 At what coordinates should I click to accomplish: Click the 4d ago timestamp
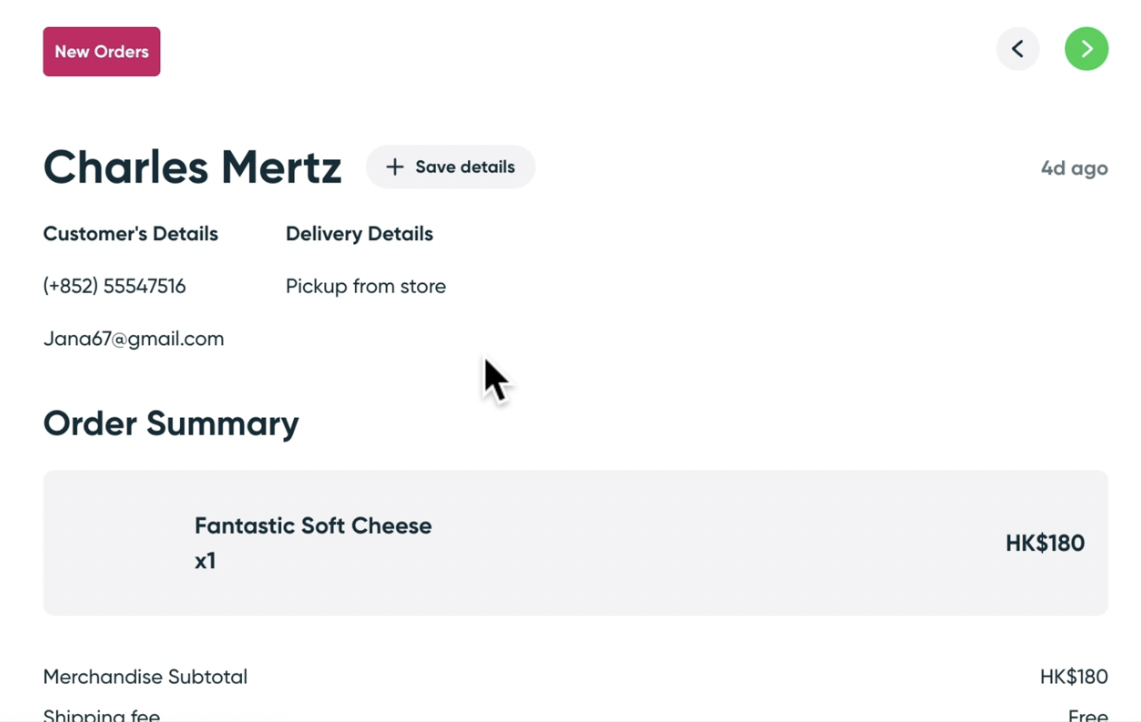[x=1073, y=168]
